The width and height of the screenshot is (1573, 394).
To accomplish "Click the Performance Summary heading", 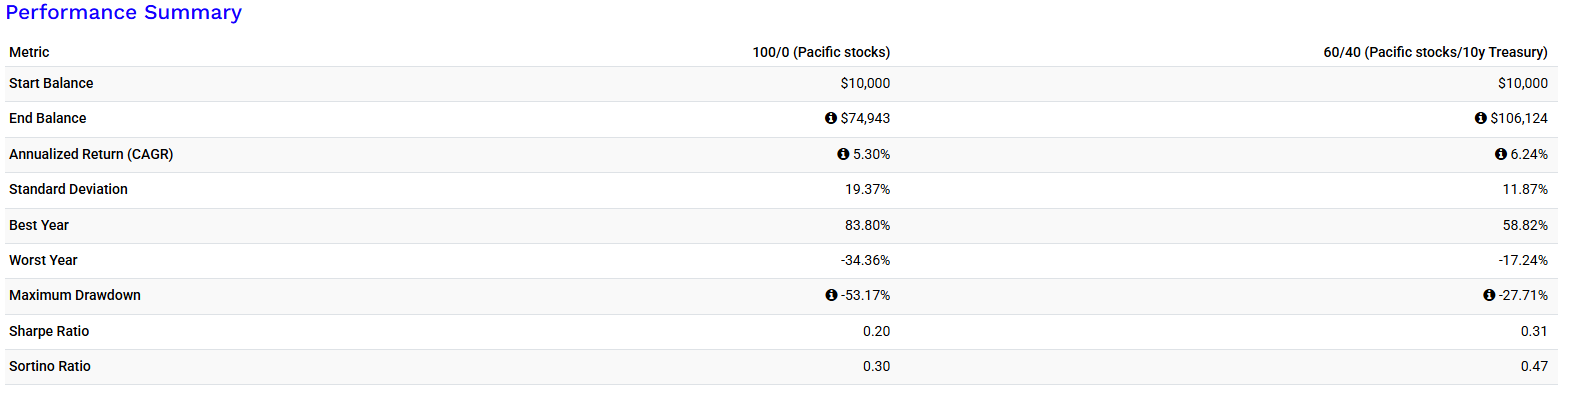I will coord(124,13).
